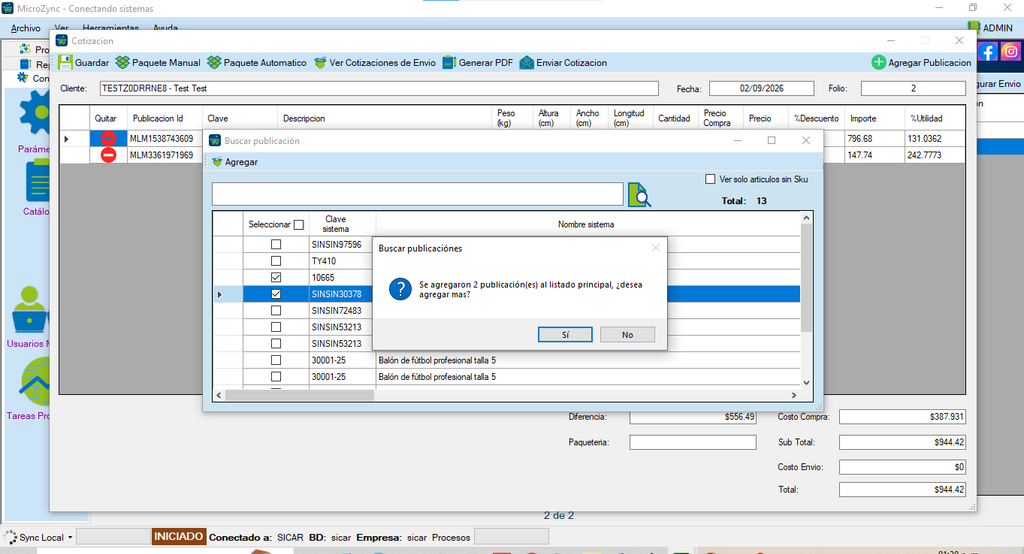Click the Guardar save icon
1024x554 pixels.
pyautogui.click(x=65, y=63)
